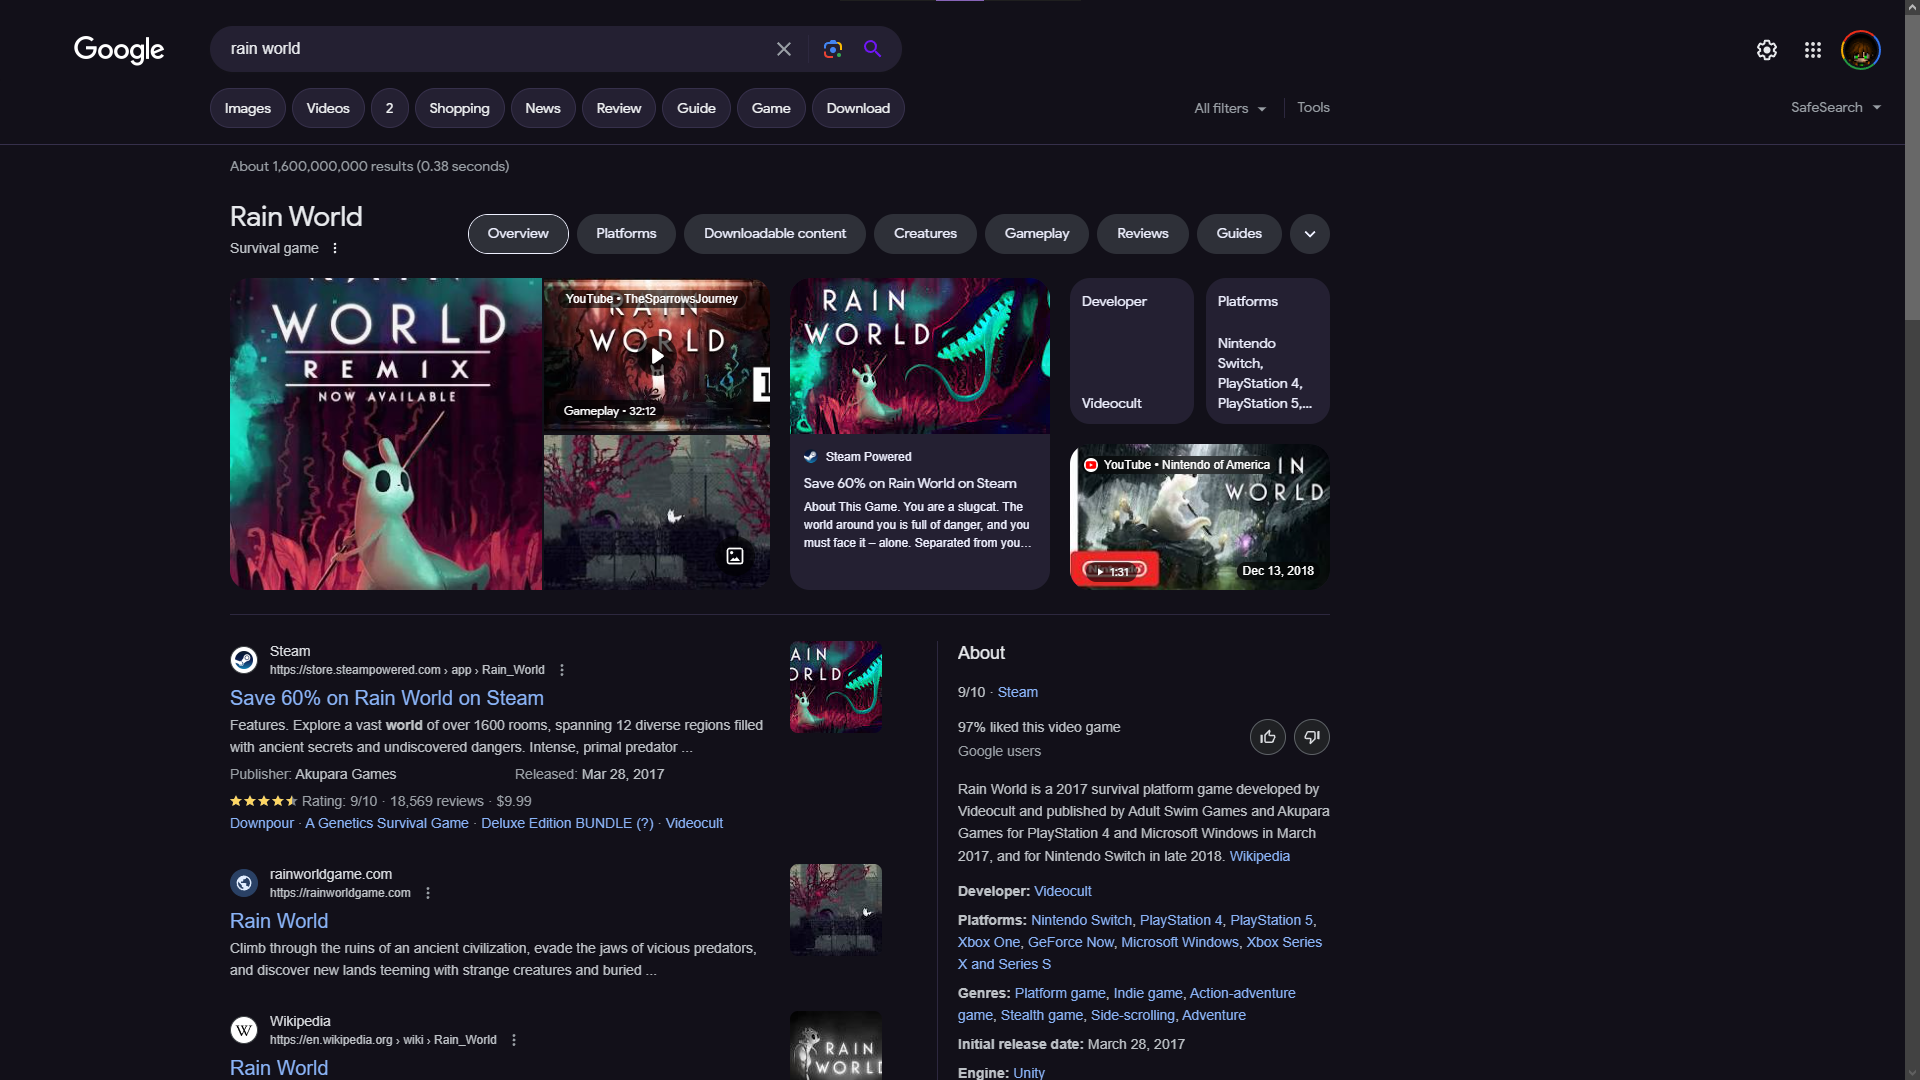Clear the search box with X icon
The image size is (1920, 1080).
click(x=784, y=49)
